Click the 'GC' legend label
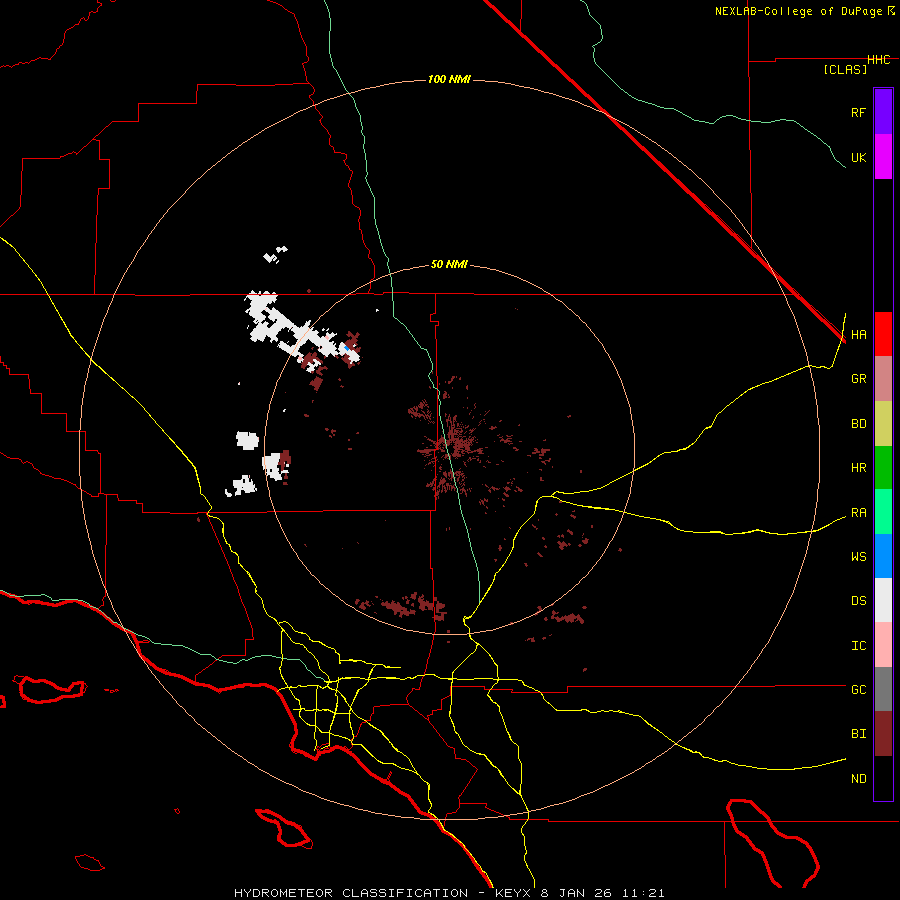The height and width of the screenshot is (900, 900). pyautogui.click(x=858, y=689)
